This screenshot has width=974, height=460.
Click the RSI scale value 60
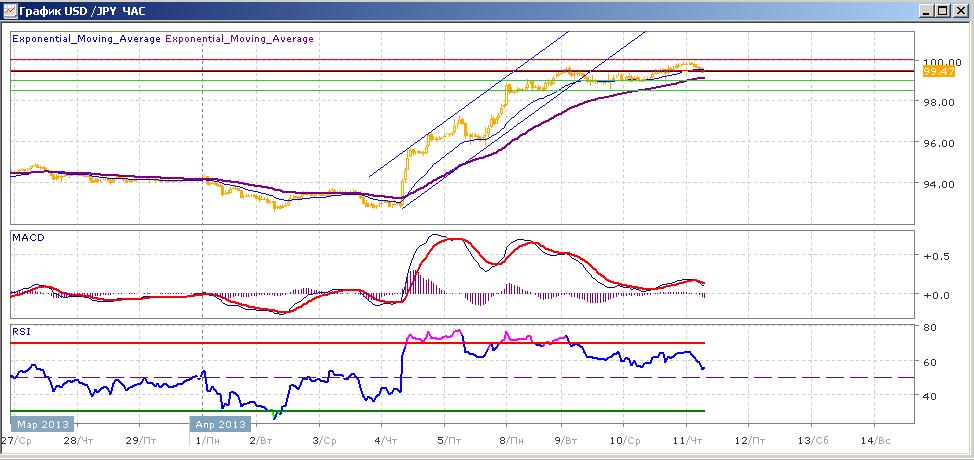pos(930,361)
